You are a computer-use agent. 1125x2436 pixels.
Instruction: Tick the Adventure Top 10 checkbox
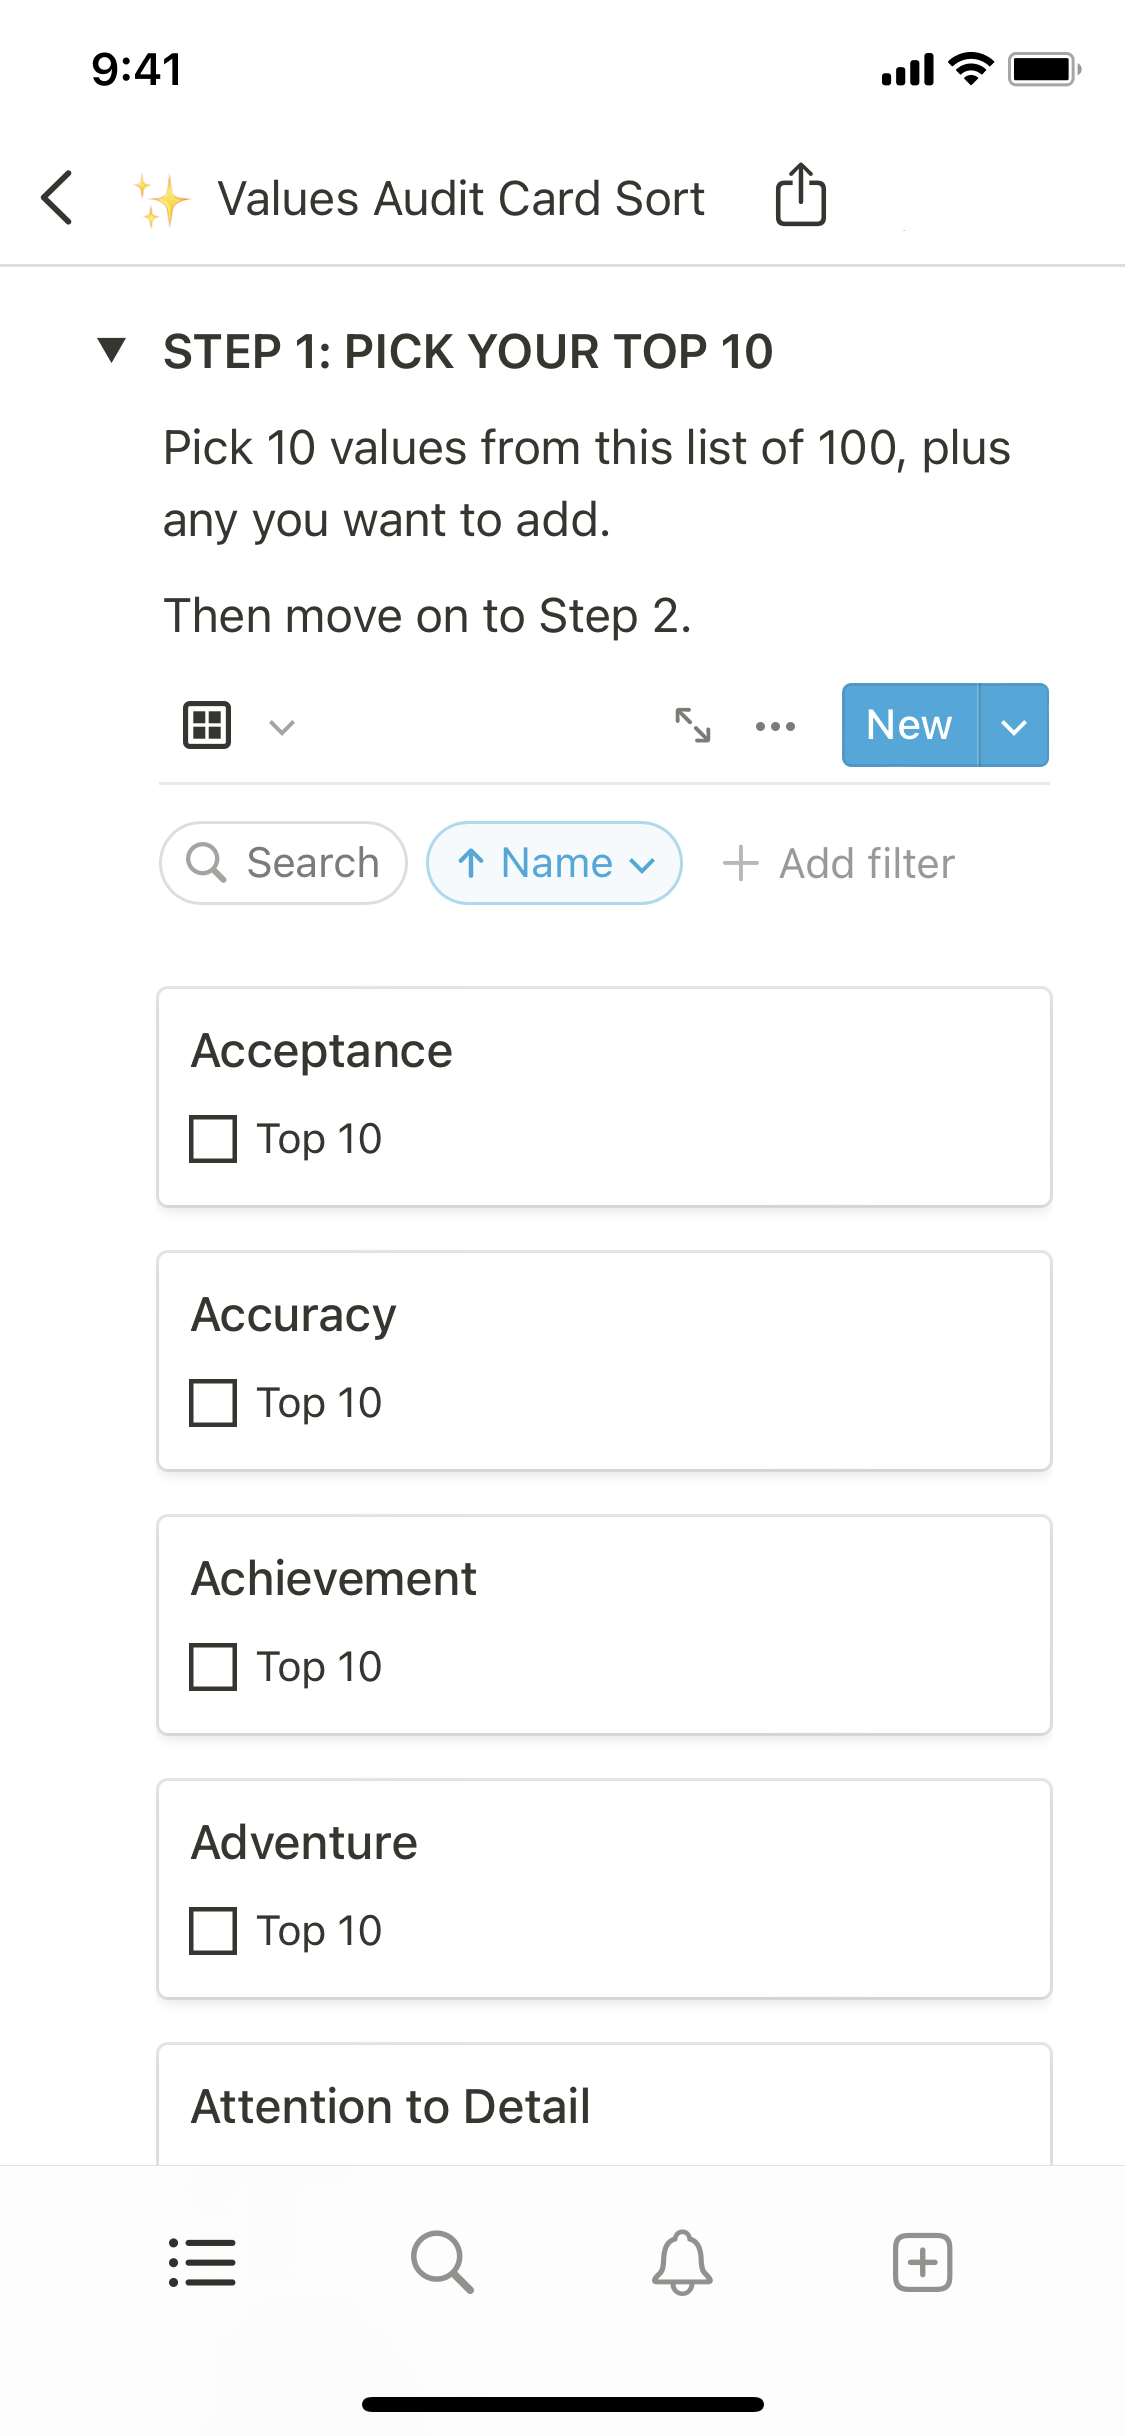pos(213,1931)
